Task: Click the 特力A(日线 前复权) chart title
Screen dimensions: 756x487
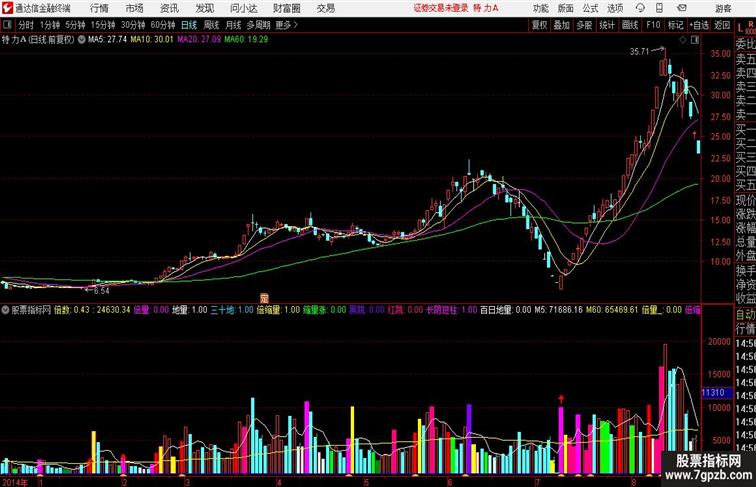Action: tap(39, 40)
